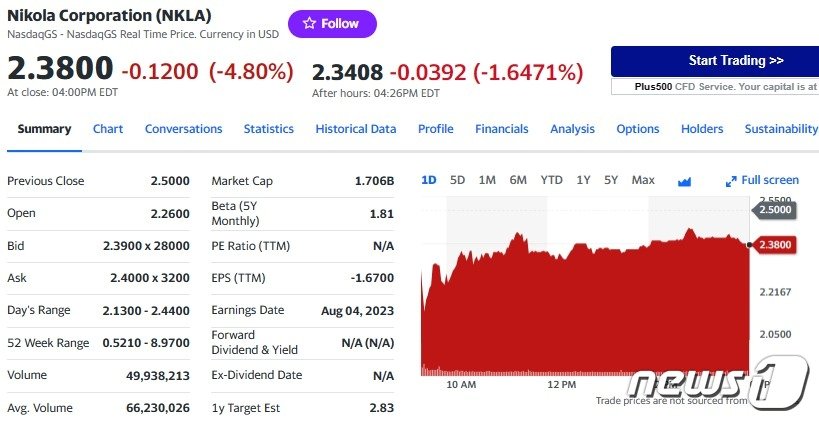Open the Holders tab
The width and height of the screenshot is (819, 422).
pyautogui.click(x=702, y=129)
